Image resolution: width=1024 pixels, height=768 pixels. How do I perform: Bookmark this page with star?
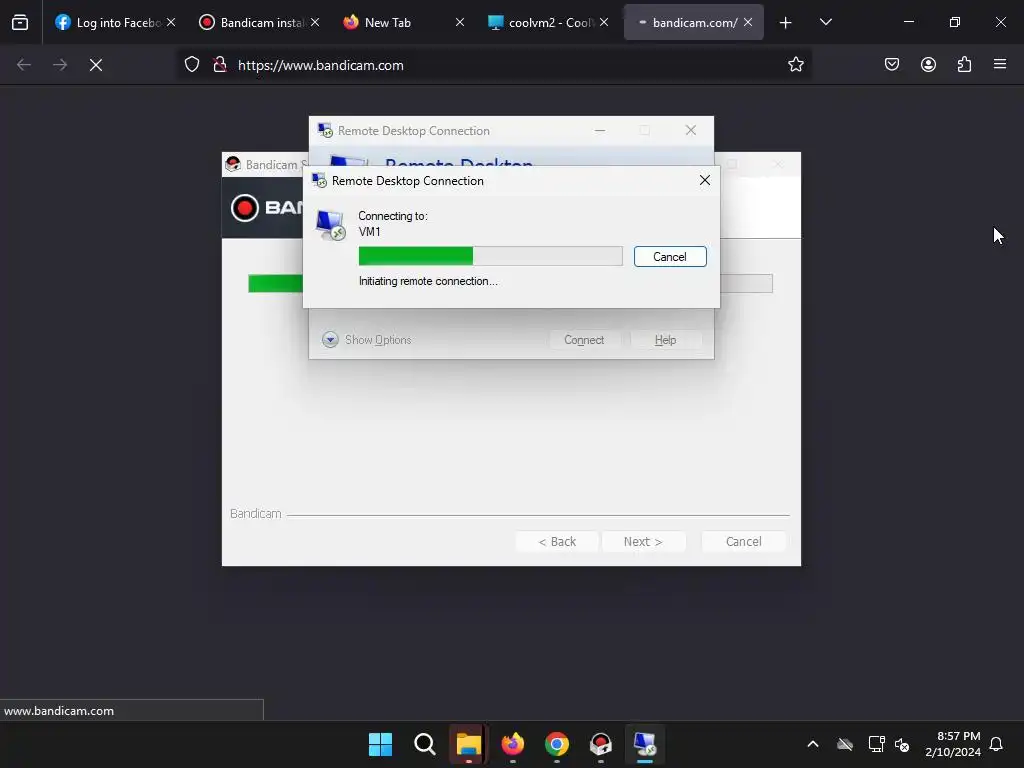tap(795, 64)
